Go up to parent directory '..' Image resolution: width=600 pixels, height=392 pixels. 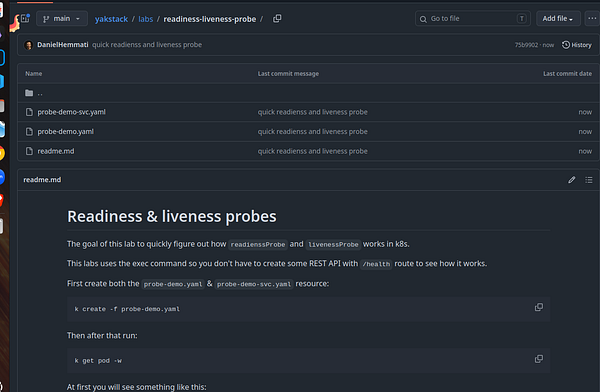pyautogui.click(x=40, y=93)
